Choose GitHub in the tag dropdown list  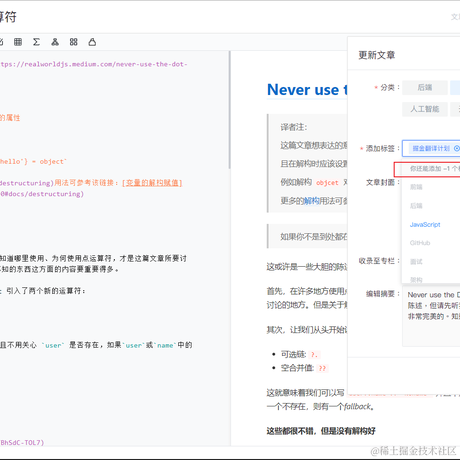coord(420,243)
